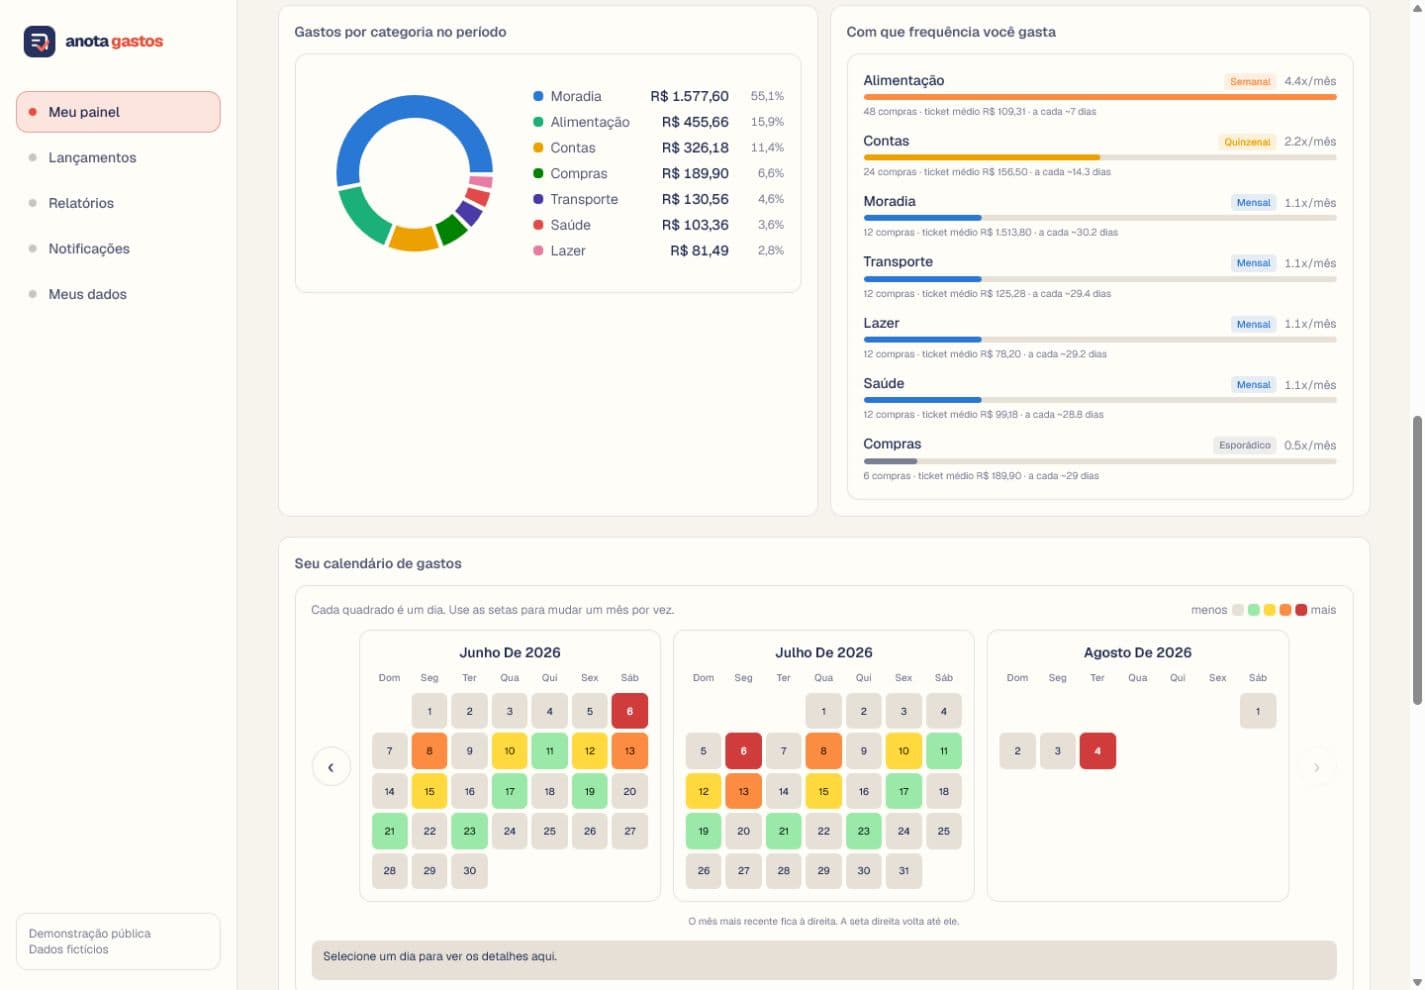This screenshot has height=990, width=1425.
Task: Pick June 21 in the calendar
Action: 390,831
